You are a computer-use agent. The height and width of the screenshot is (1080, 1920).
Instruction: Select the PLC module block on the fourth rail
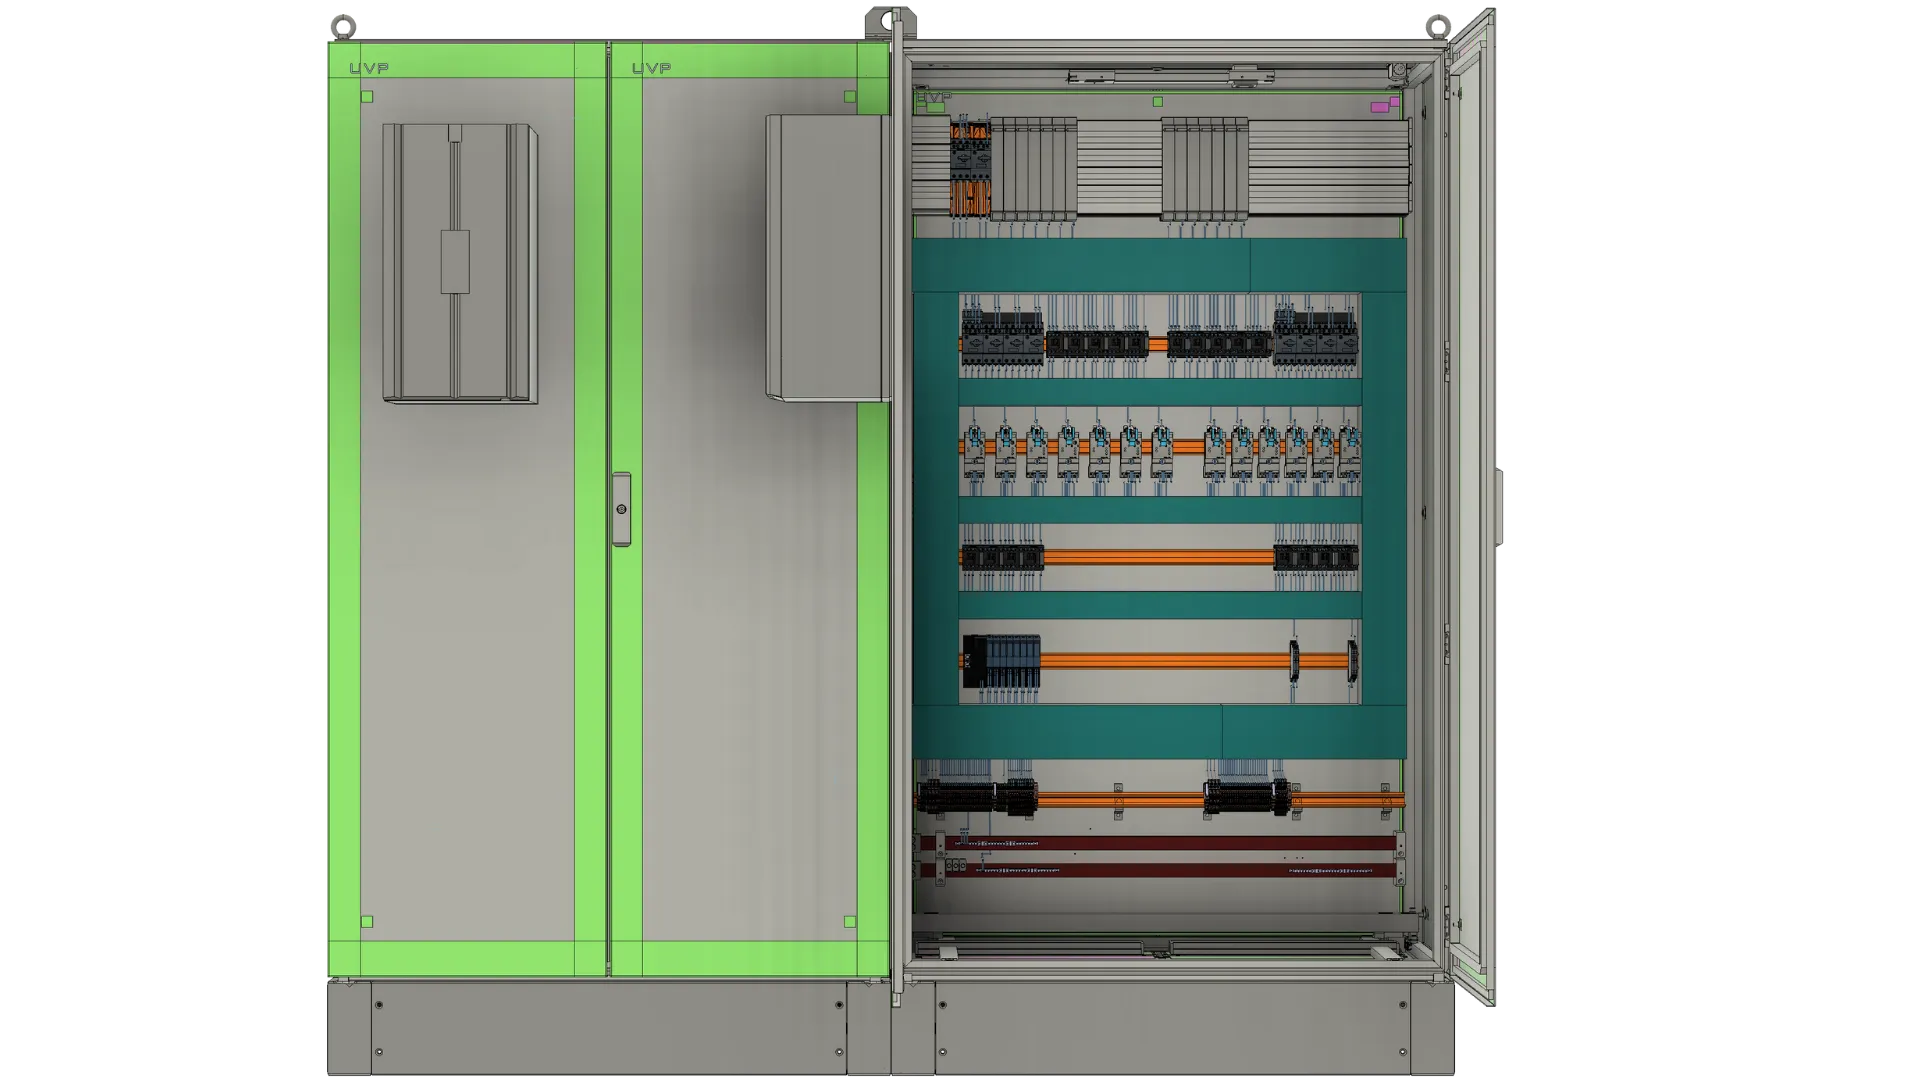(1000, 661)
